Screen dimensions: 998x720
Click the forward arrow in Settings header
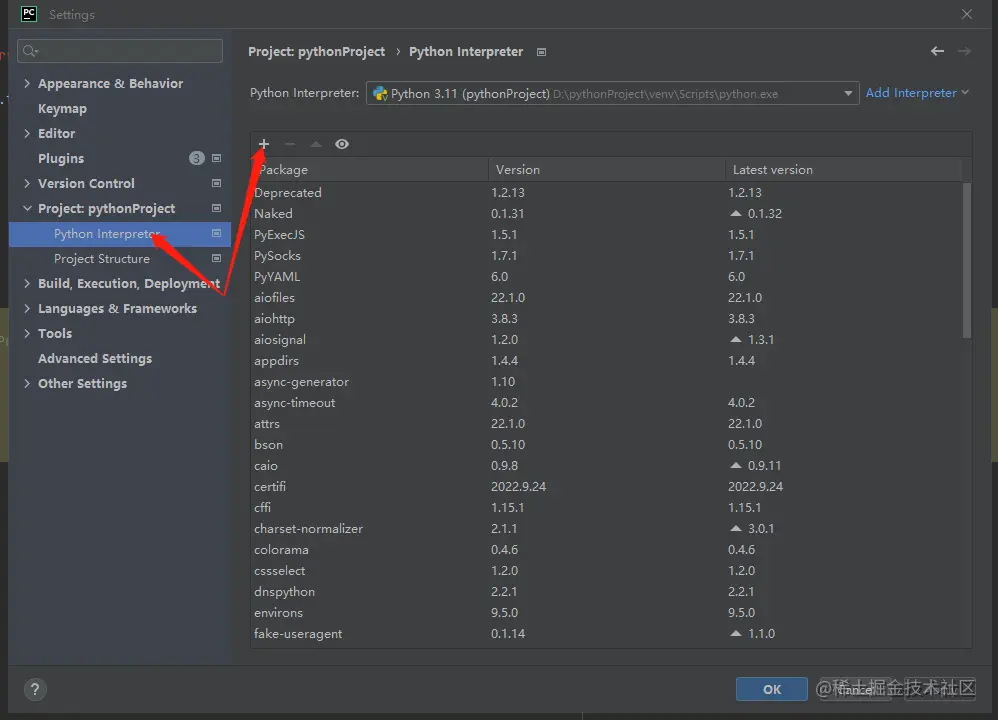click(x=964, y=51)
